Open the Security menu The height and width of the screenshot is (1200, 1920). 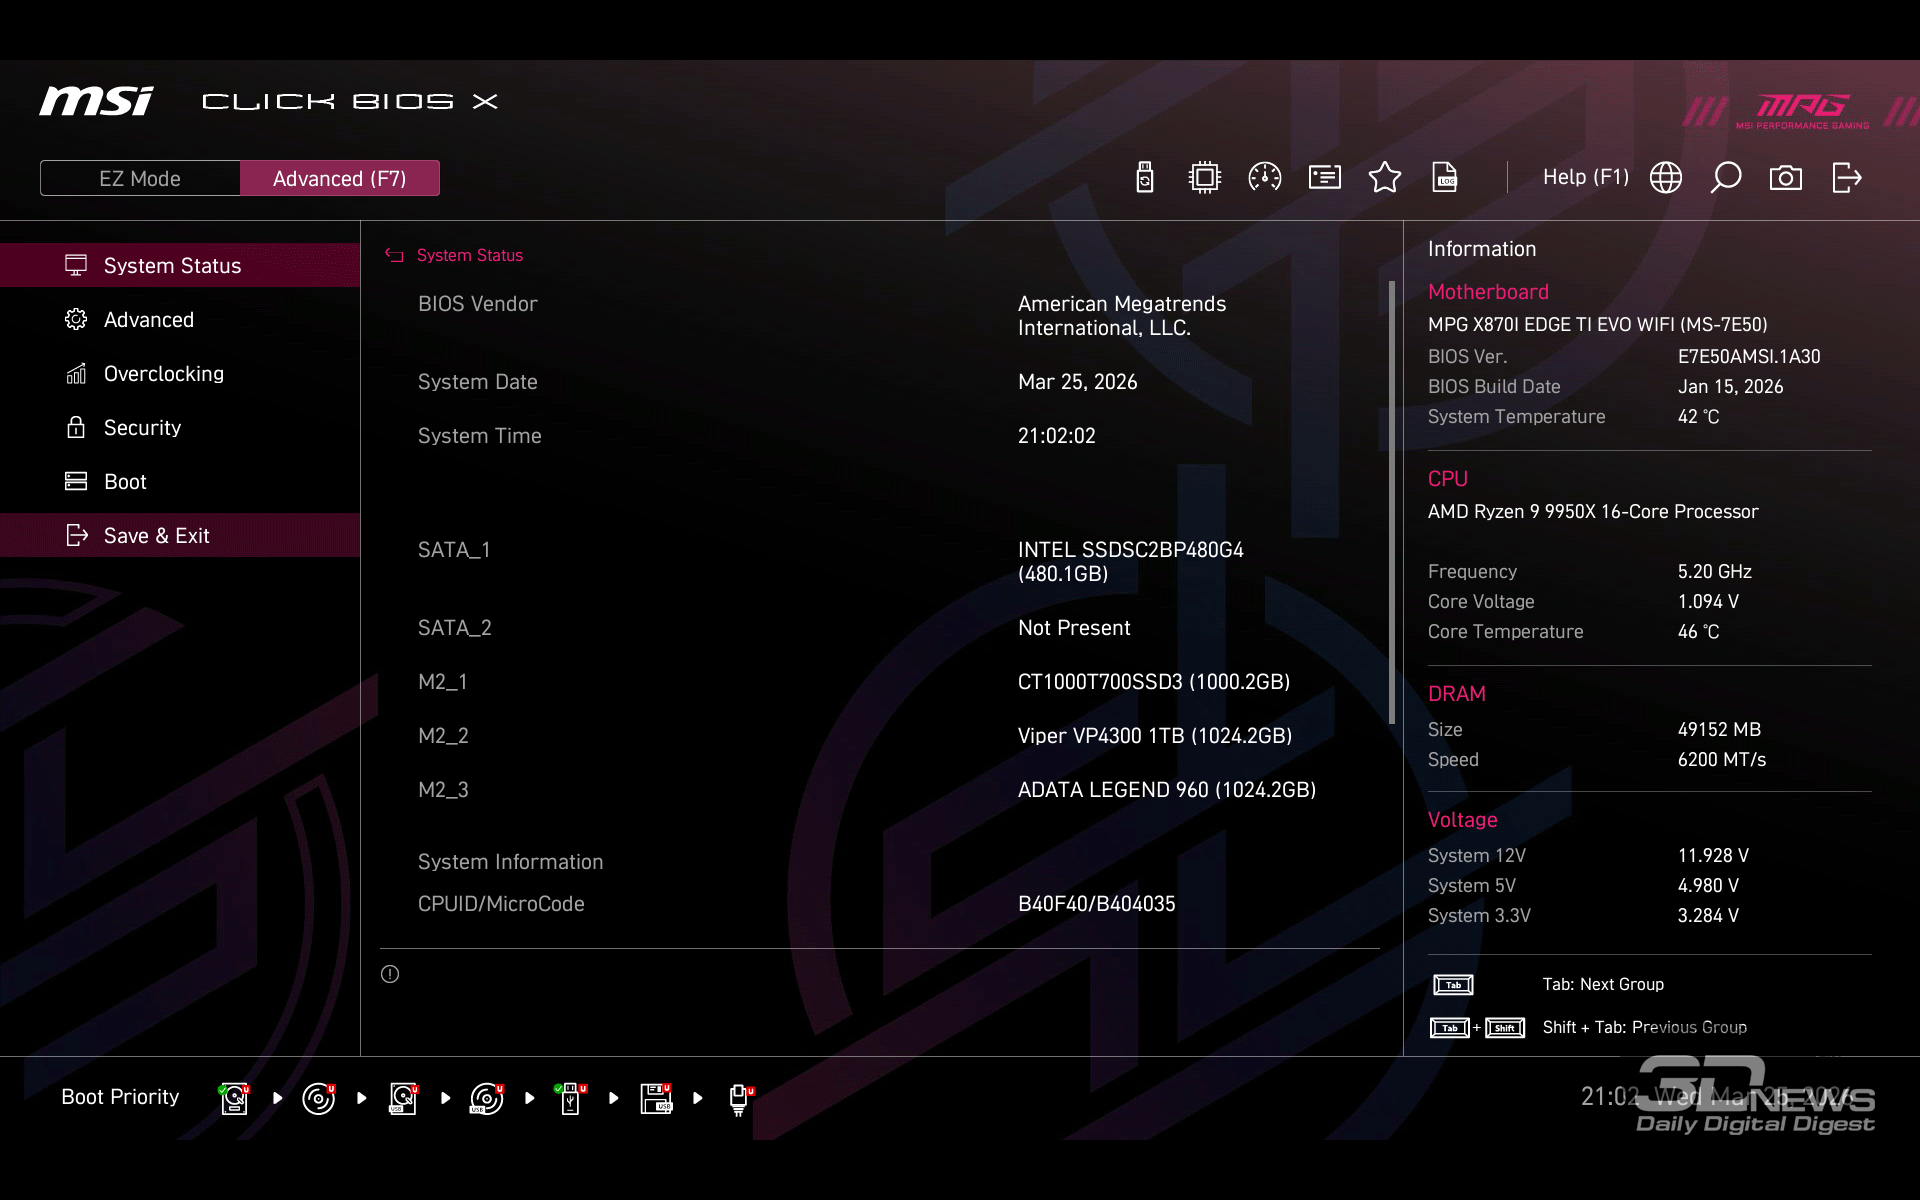(142, 428)
